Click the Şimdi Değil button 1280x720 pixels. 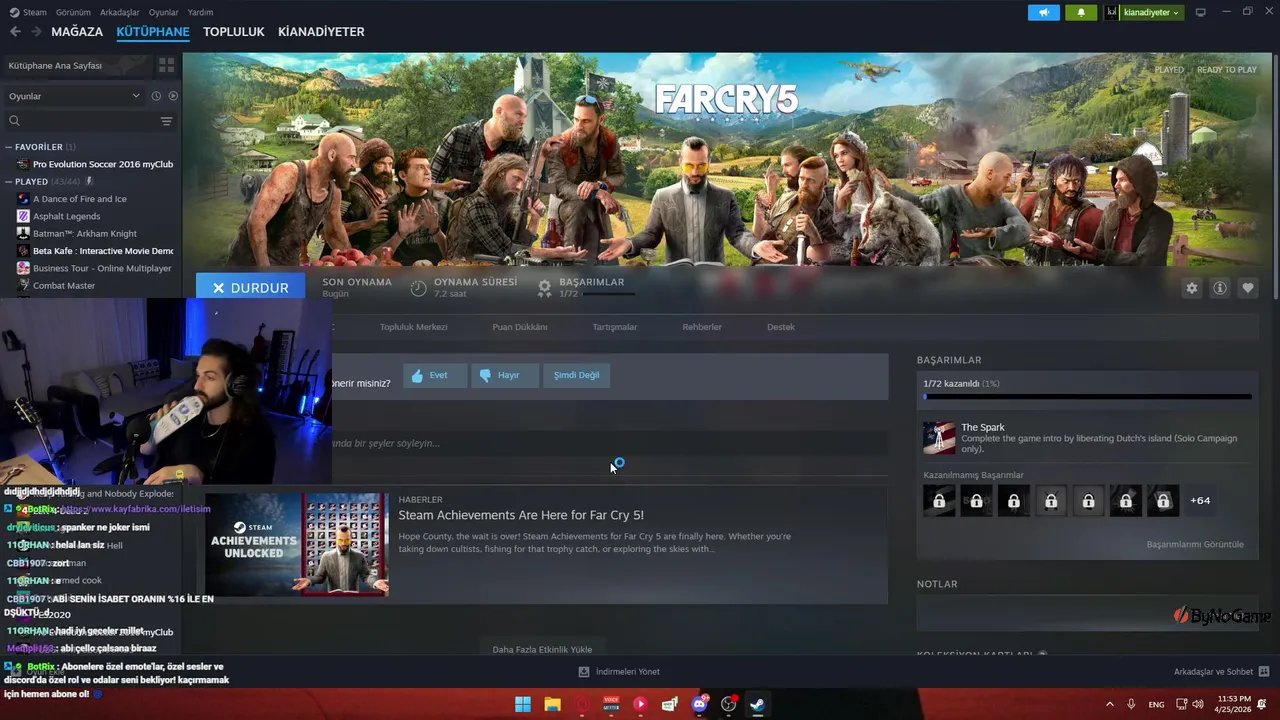click(577, 375)
